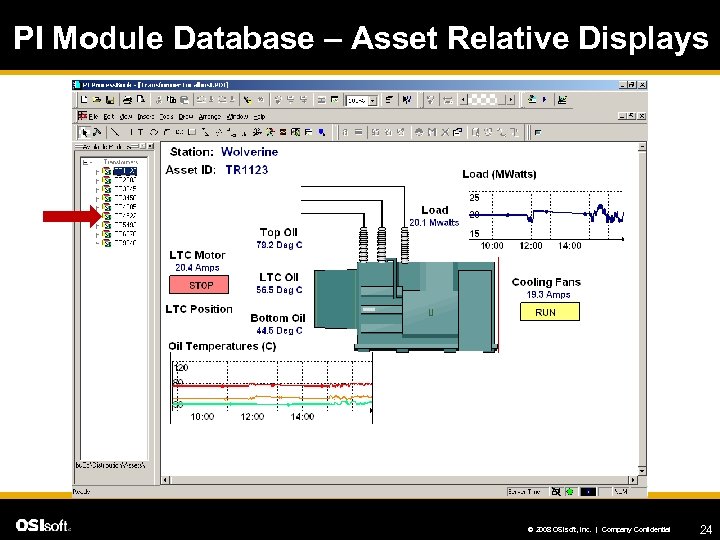Click the status bar crossed-out icon
This screenshot has width=720, height=540.
(x=556, y=492)
